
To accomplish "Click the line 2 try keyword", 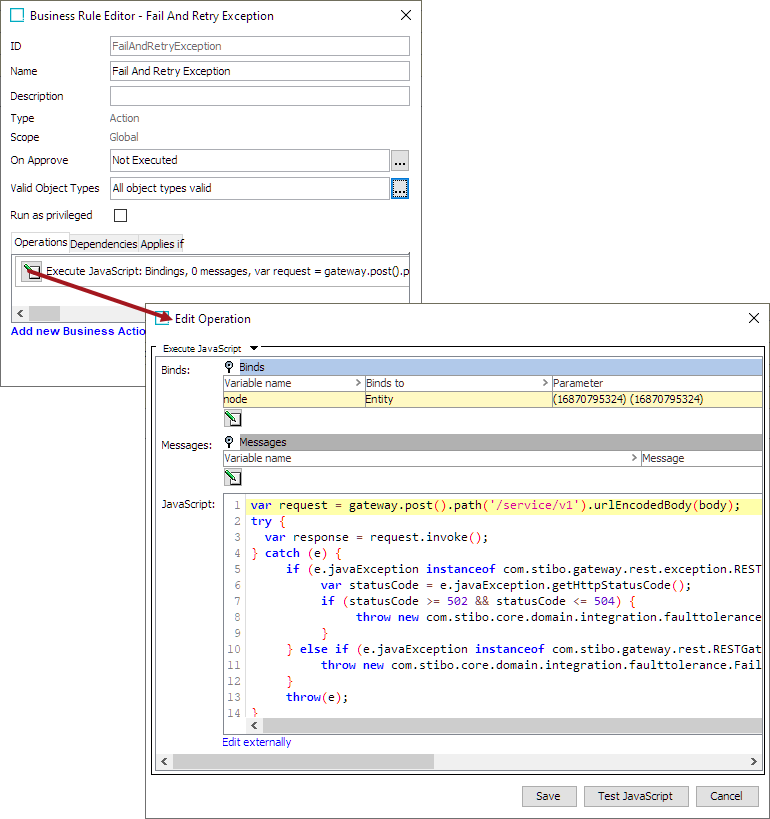I will tap(261, 521).
